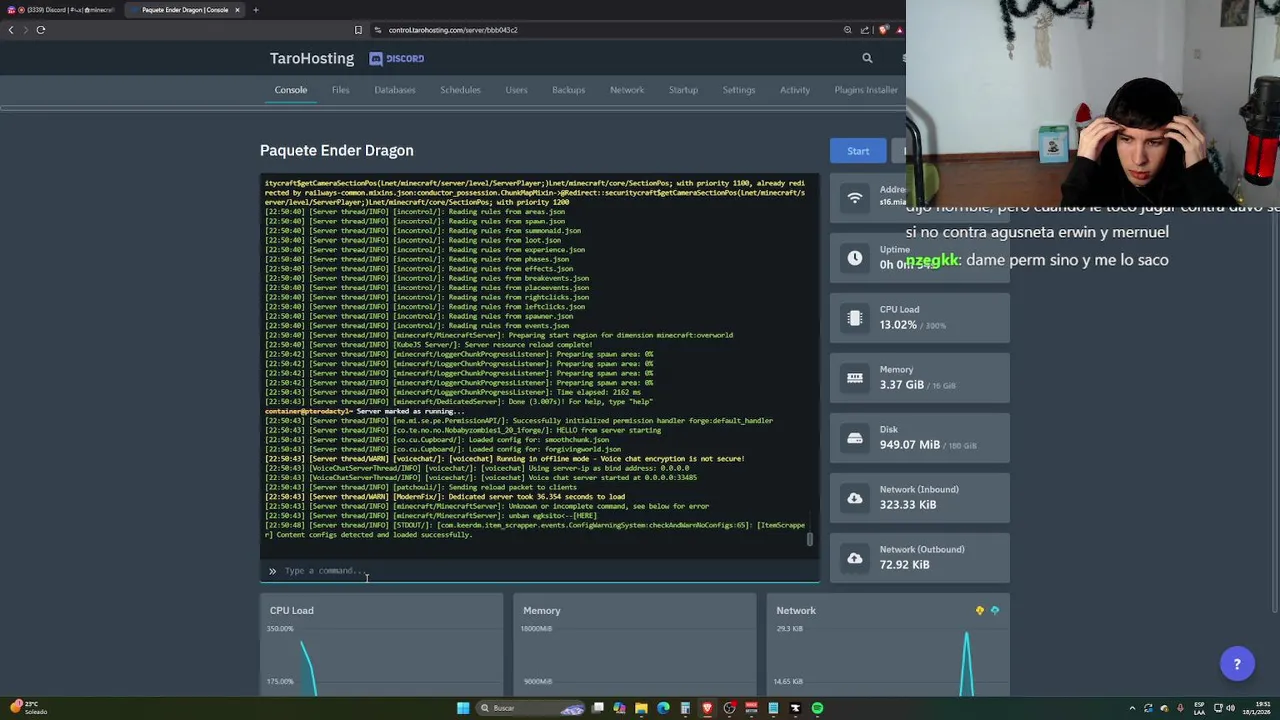Switch to the Discord browser tab
Screen dimensions: 1280x720
point(64,10)
